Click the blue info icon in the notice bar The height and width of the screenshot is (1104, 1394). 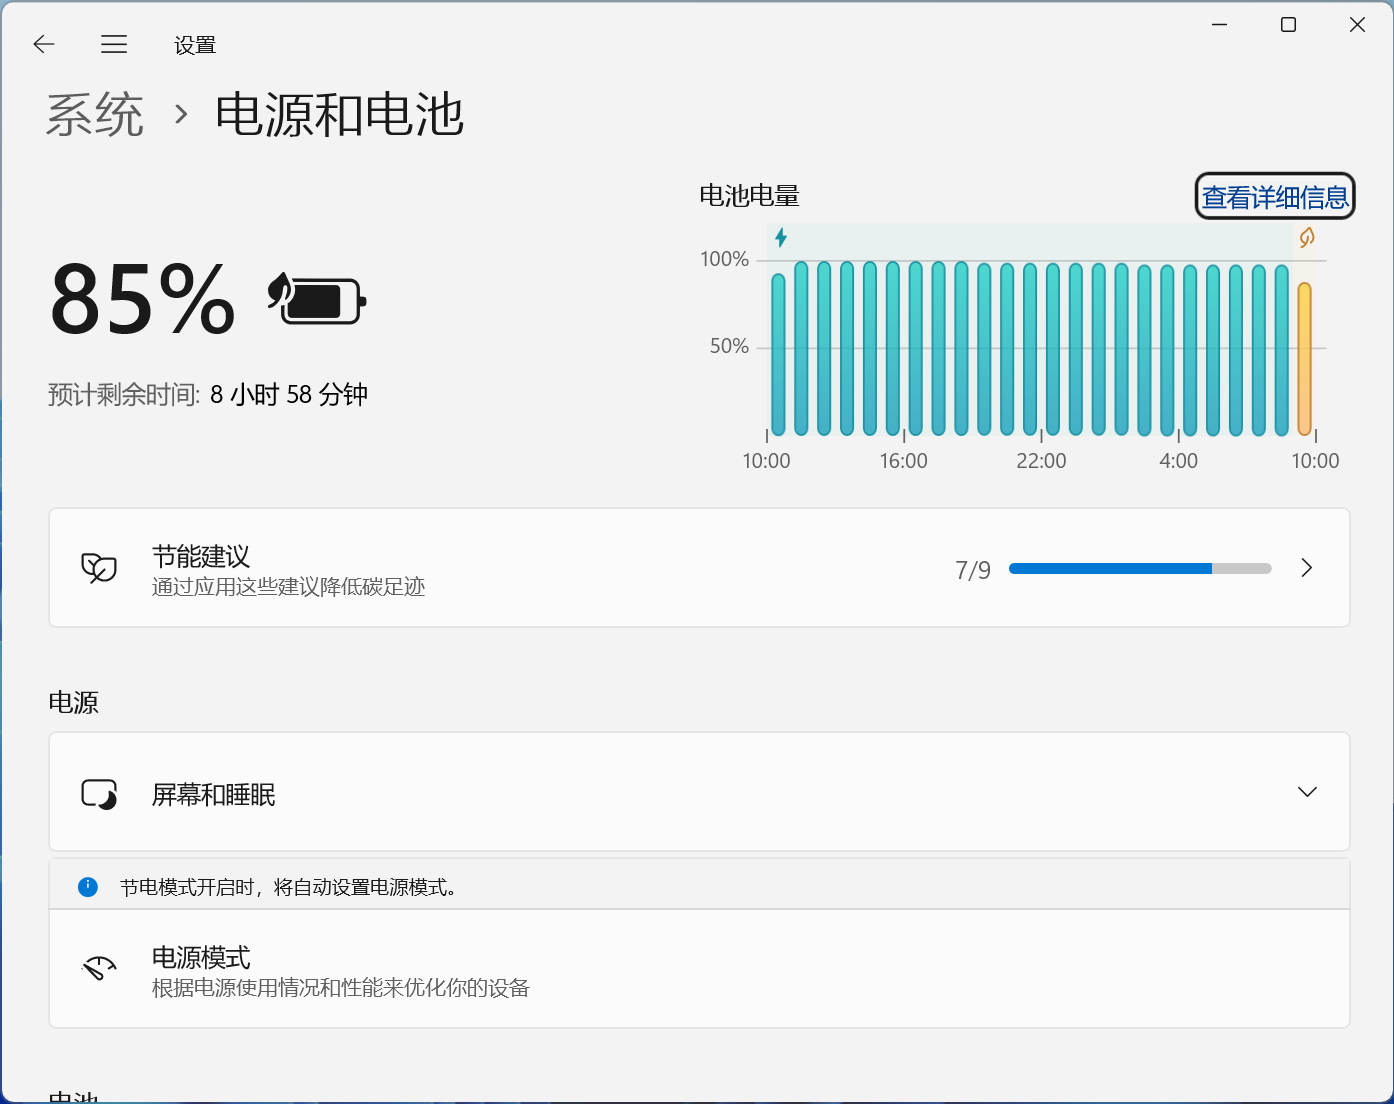click(x=88, y=886)
